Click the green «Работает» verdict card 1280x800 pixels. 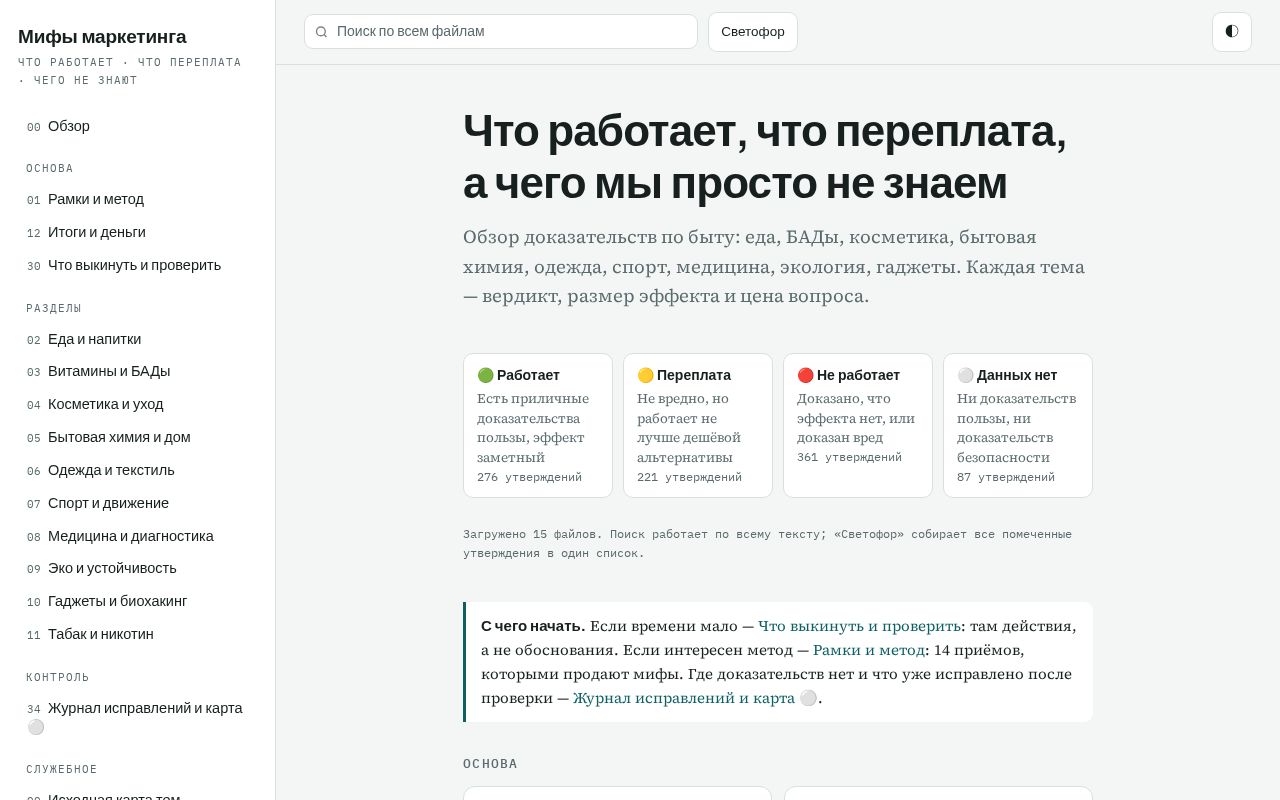538,425
